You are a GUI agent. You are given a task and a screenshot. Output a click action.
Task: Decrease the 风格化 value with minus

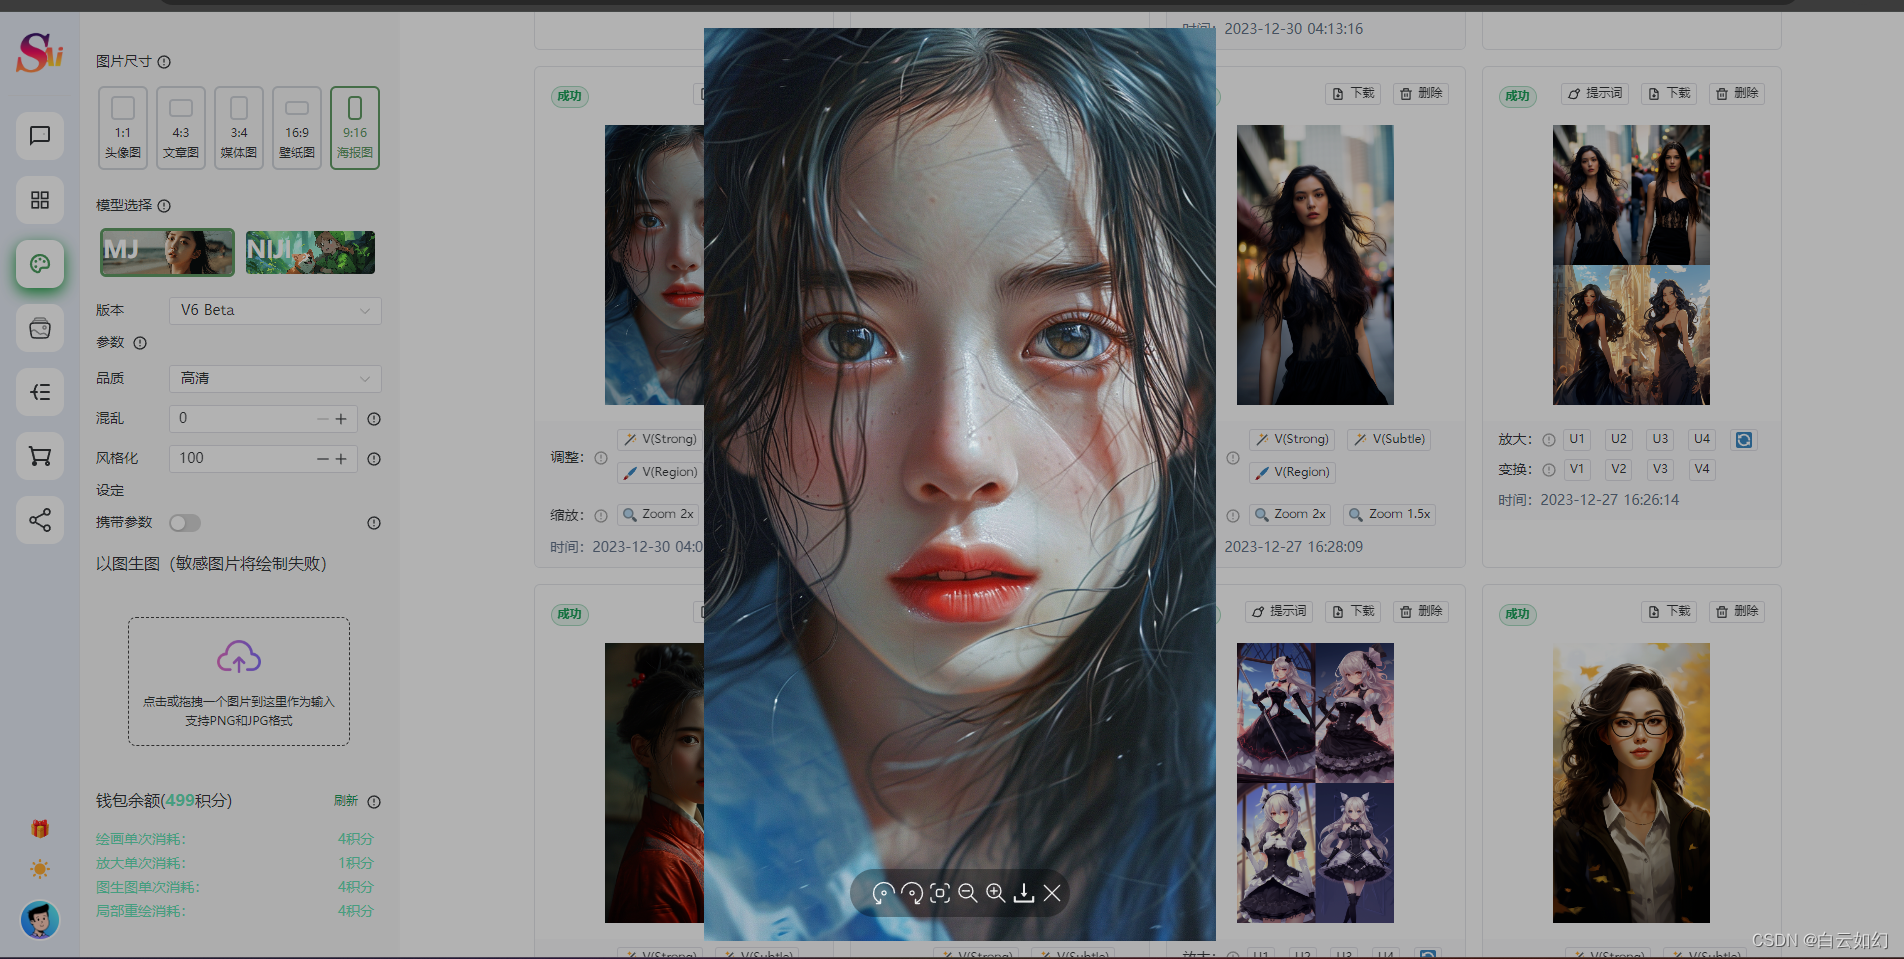pos(322,459)
